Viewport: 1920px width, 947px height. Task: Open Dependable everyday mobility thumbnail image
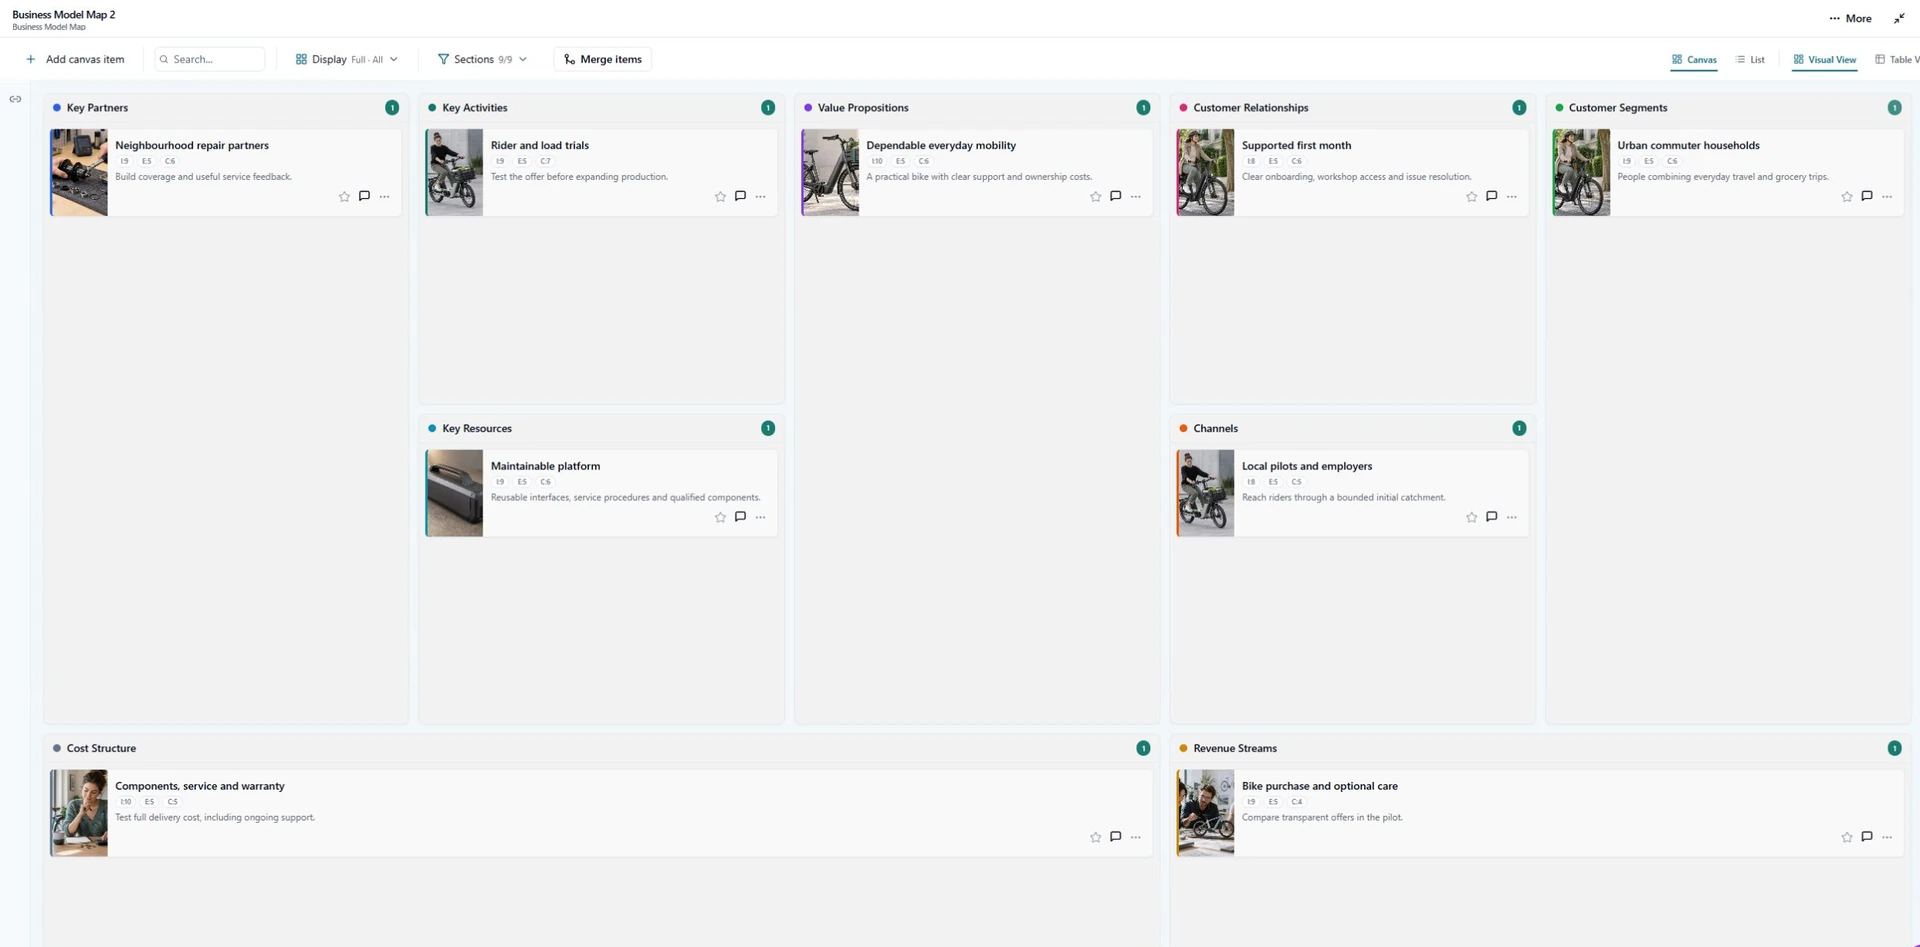point(831,172)
